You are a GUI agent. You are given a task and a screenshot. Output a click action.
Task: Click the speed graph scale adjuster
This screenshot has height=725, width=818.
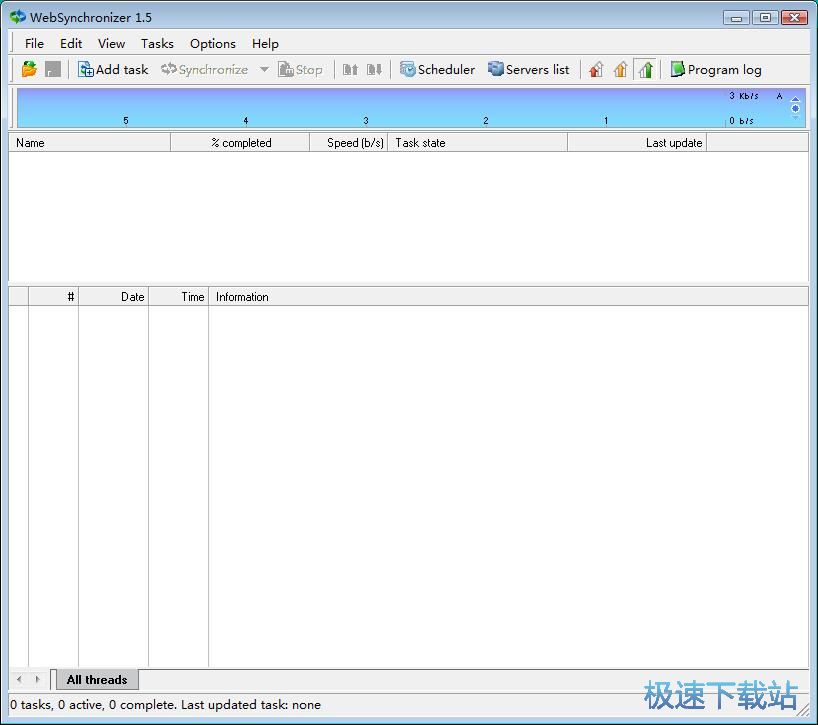pyautogui.click(x=796, y=108)
